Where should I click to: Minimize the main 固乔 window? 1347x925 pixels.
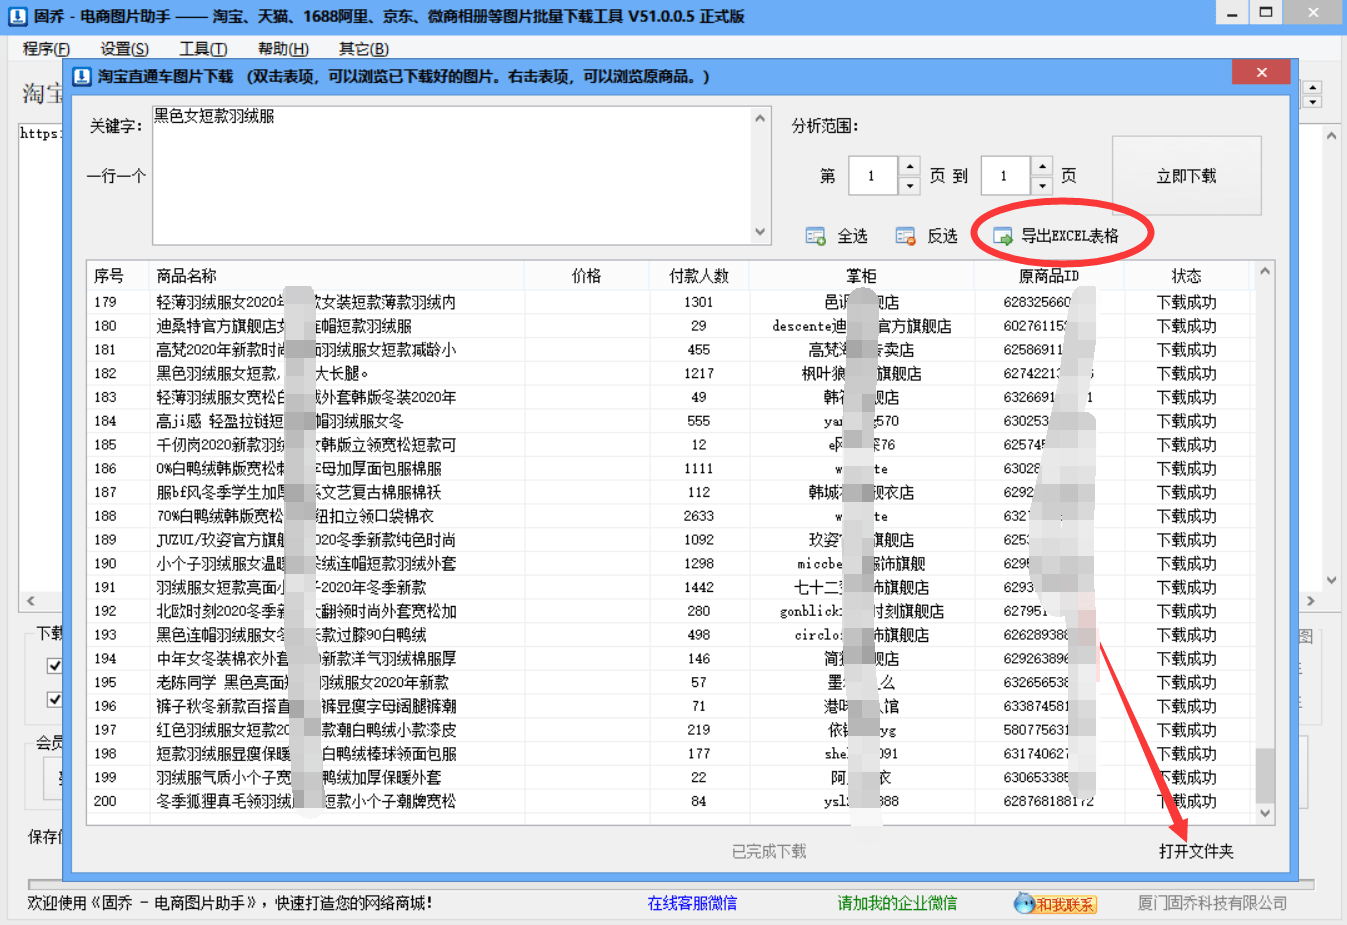pos(1232,13)
